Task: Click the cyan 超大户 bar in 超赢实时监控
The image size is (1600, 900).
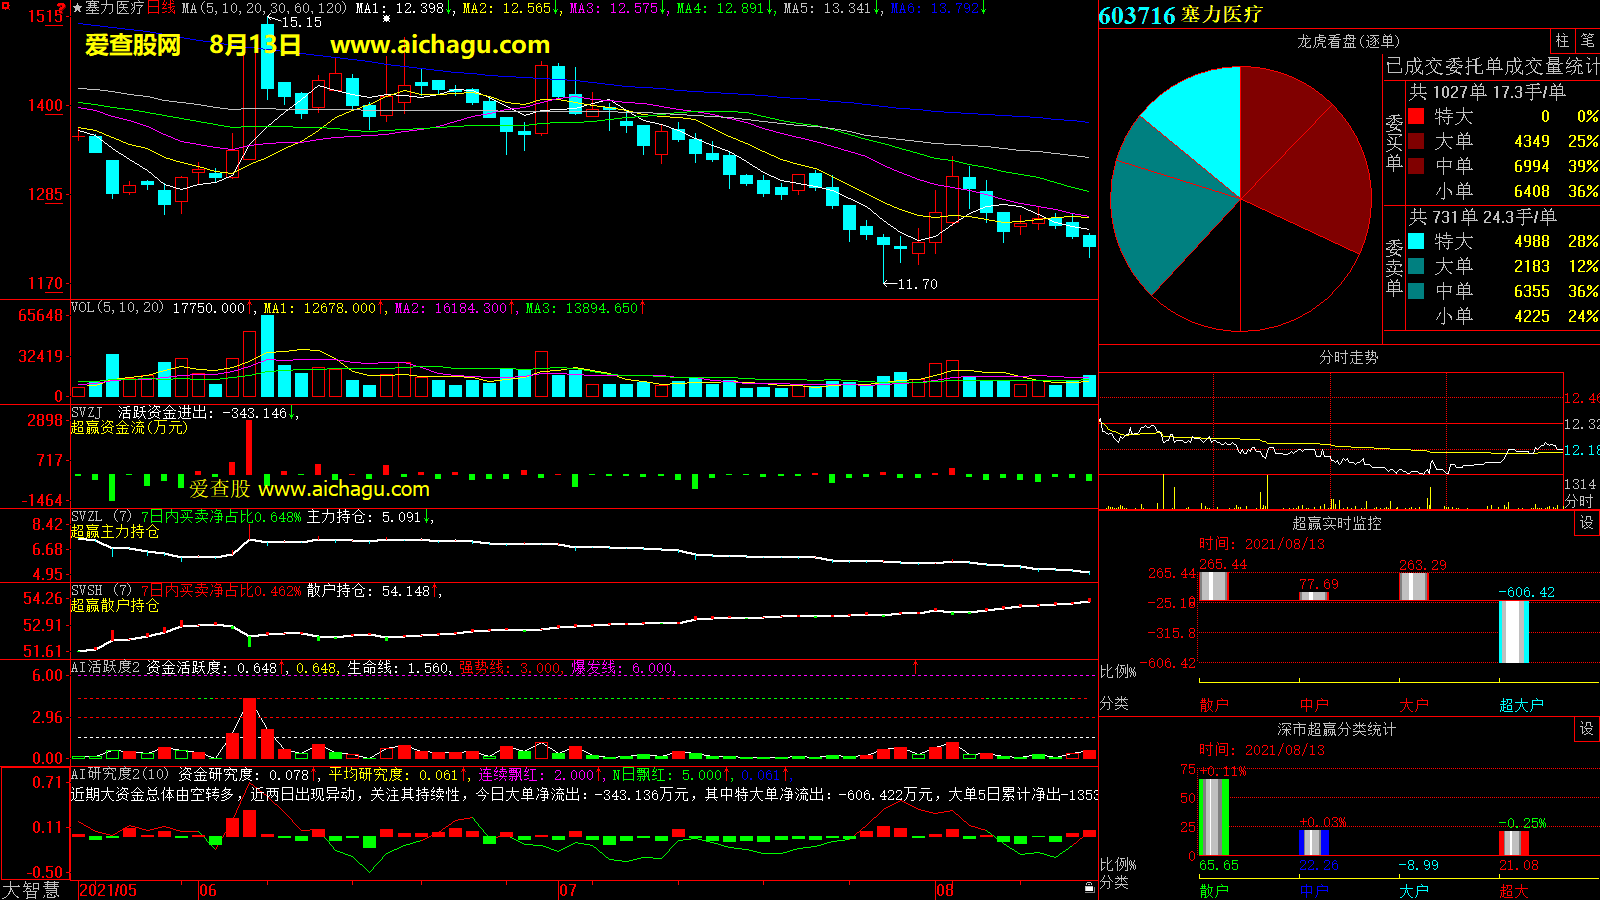Action: pyautogui.click(x=1514, y=631)
